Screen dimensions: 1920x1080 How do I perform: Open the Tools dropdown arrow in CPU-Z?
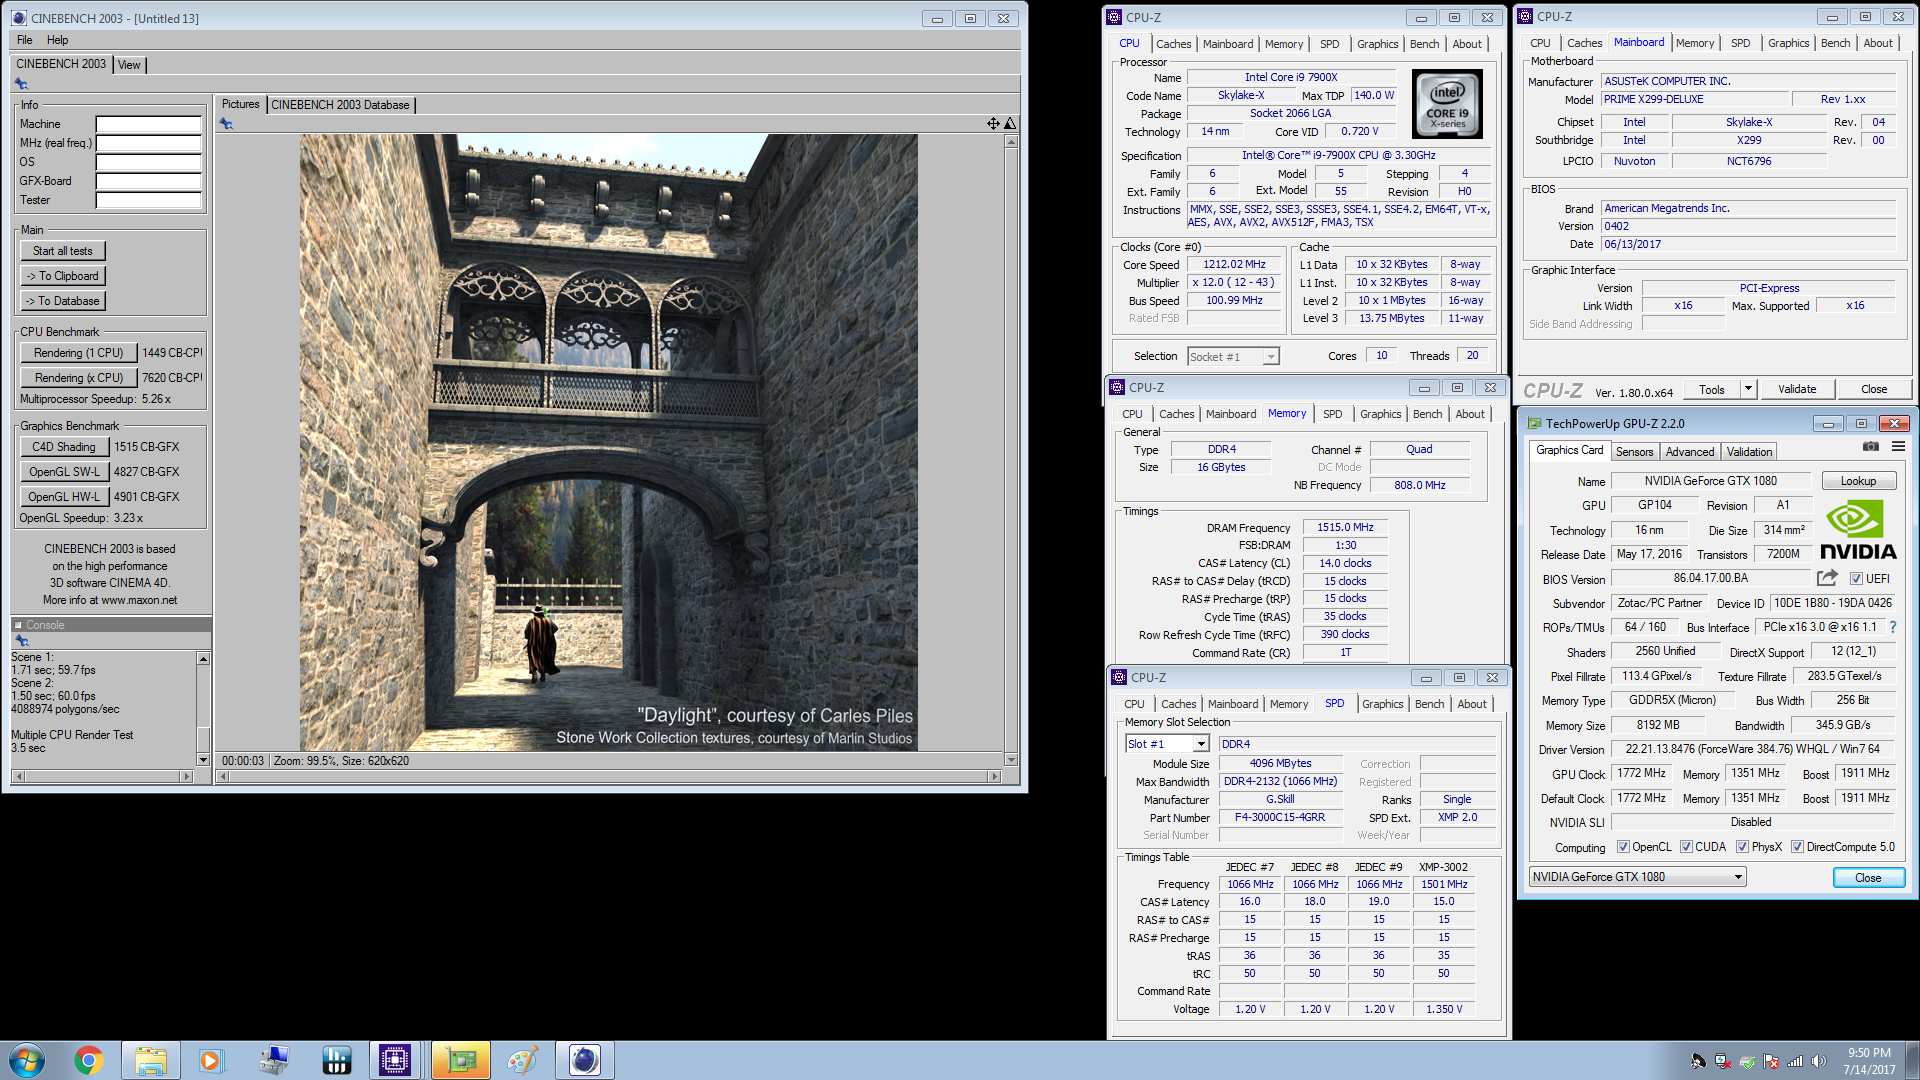tap(1748, 389)
